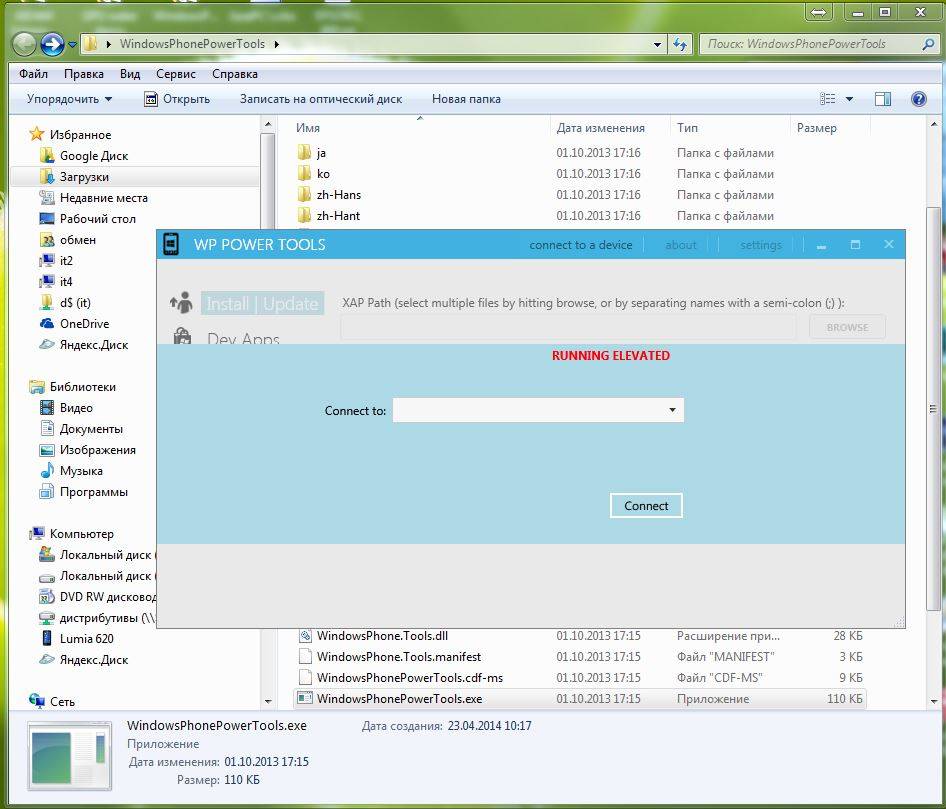Click the refresh button beside address bar
946x809 pixels.
[x=680, y=44]
